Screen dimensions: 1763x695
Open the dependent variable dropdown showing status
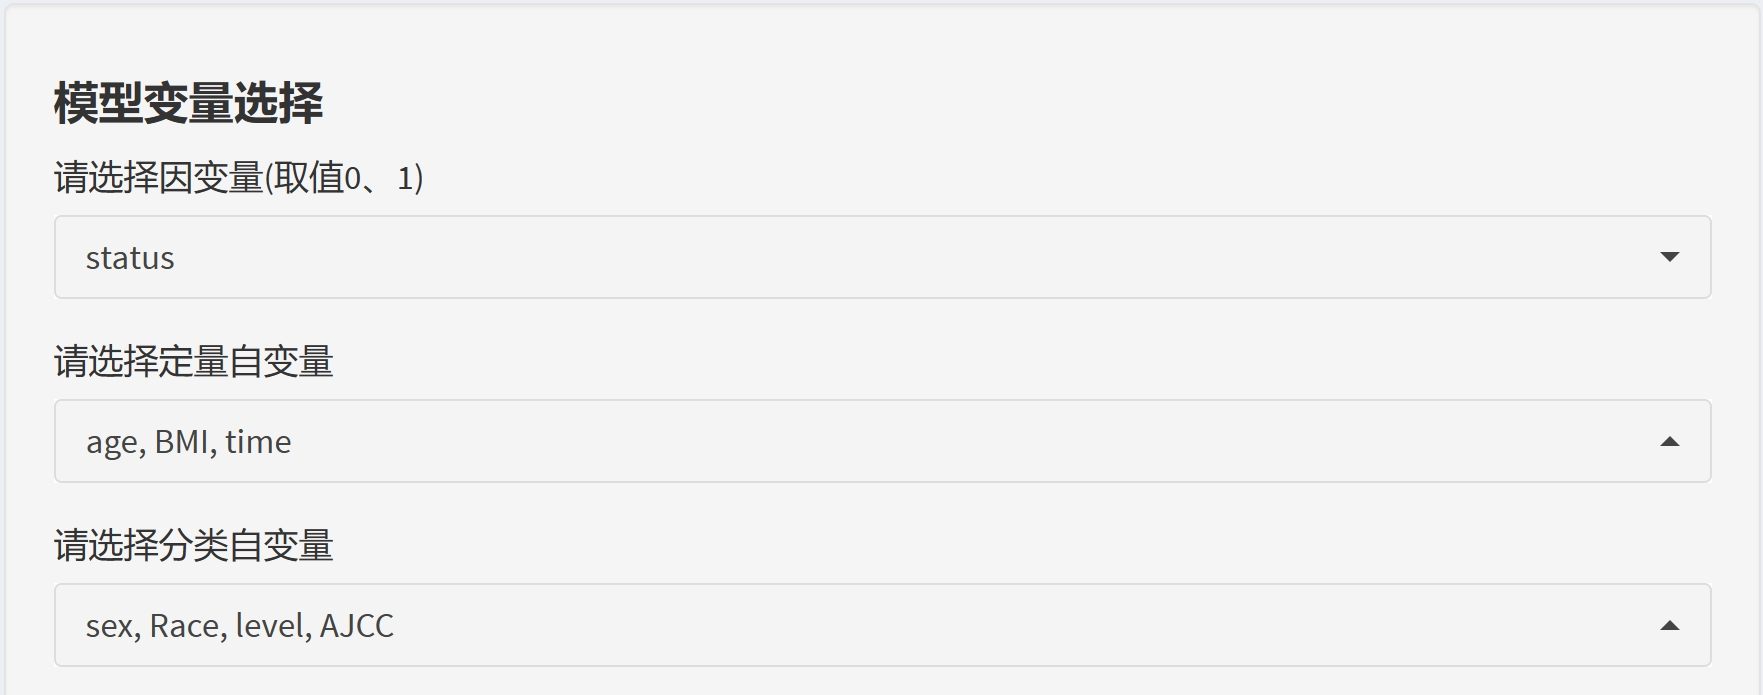tap(882, 257)
